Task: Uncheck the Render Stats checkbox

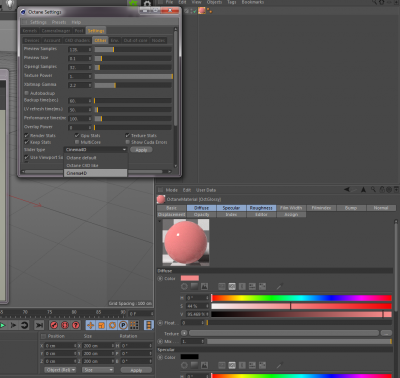Action: pyautogui.click(x=26, y=135)
